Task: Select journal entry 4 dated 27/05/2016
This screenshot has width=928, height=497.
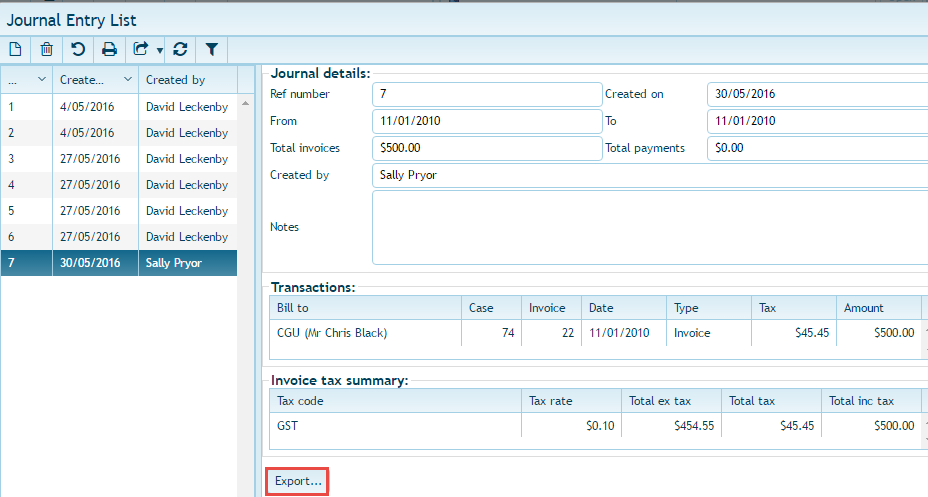Action: click(x=118, y=185)
